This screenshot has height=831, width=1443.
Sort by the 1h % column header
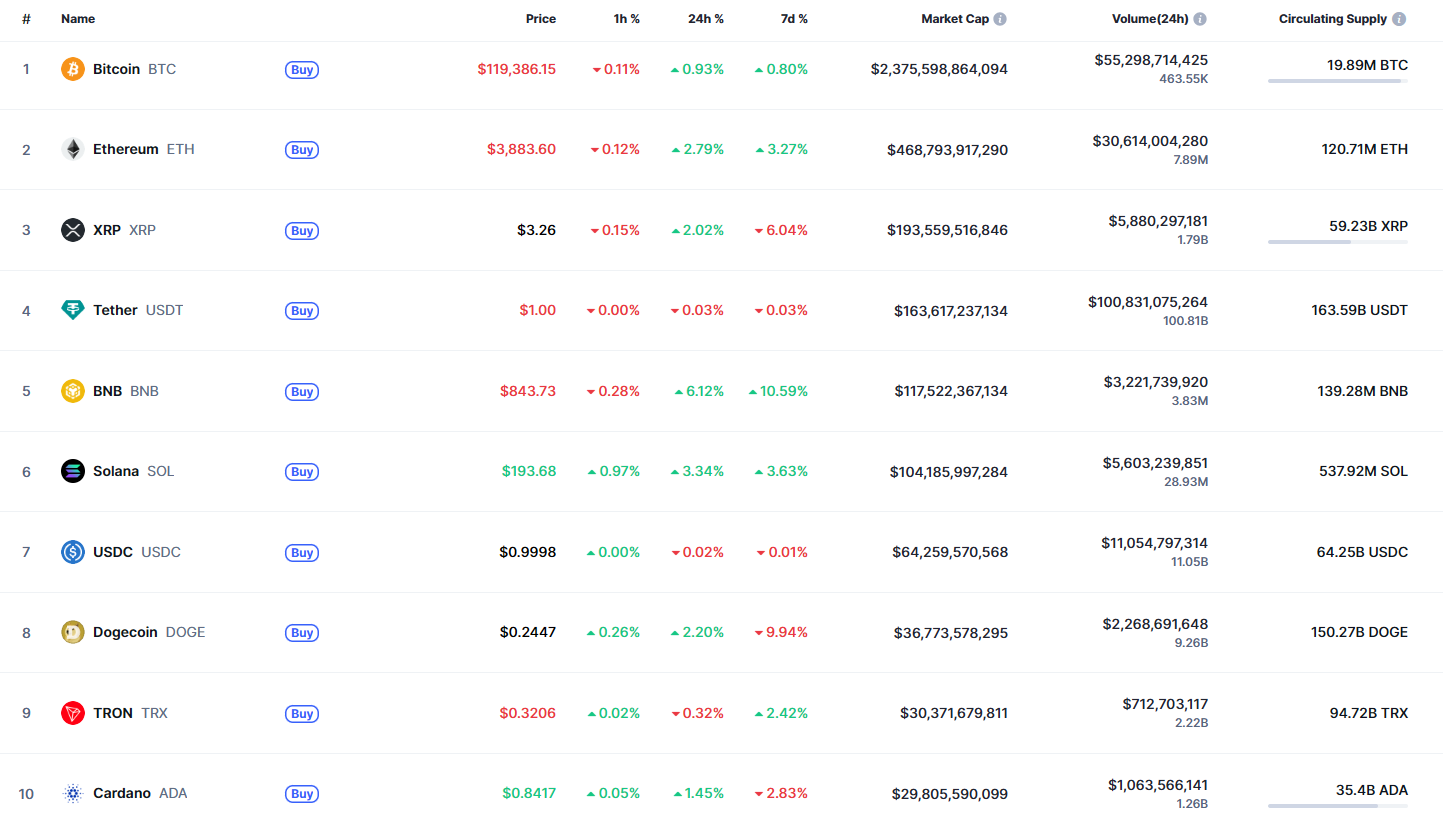coord(627,19)
